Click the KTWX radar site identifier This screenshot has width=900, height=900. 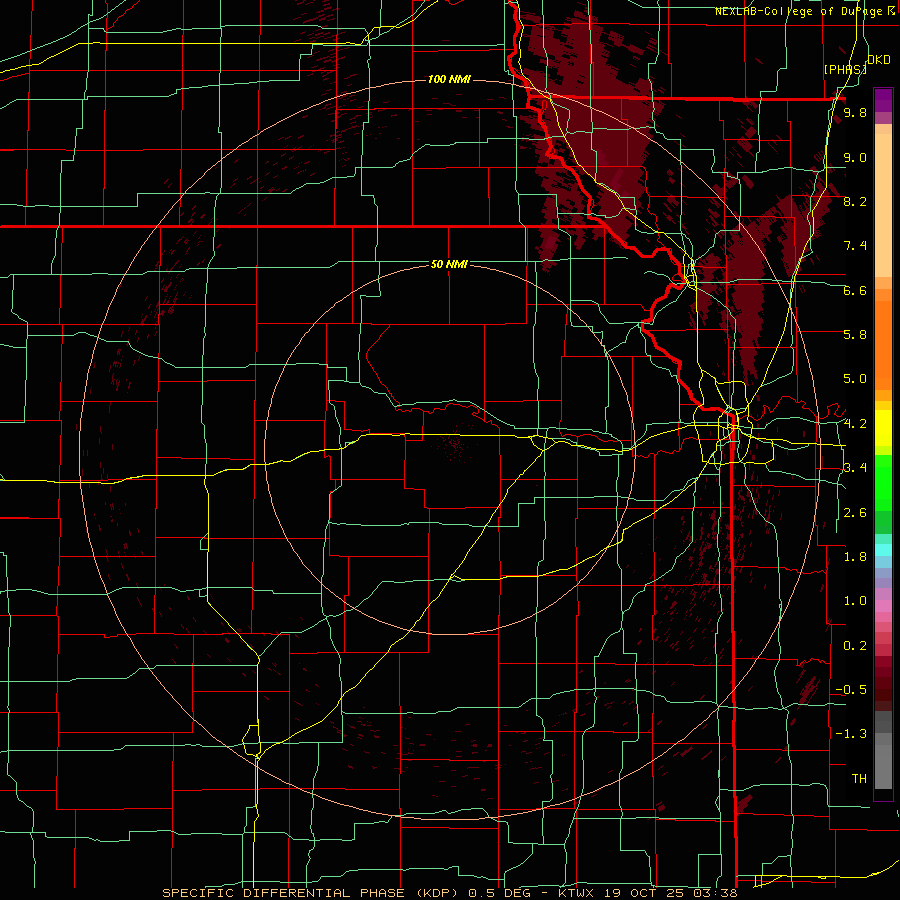click(x=577, y=893)
